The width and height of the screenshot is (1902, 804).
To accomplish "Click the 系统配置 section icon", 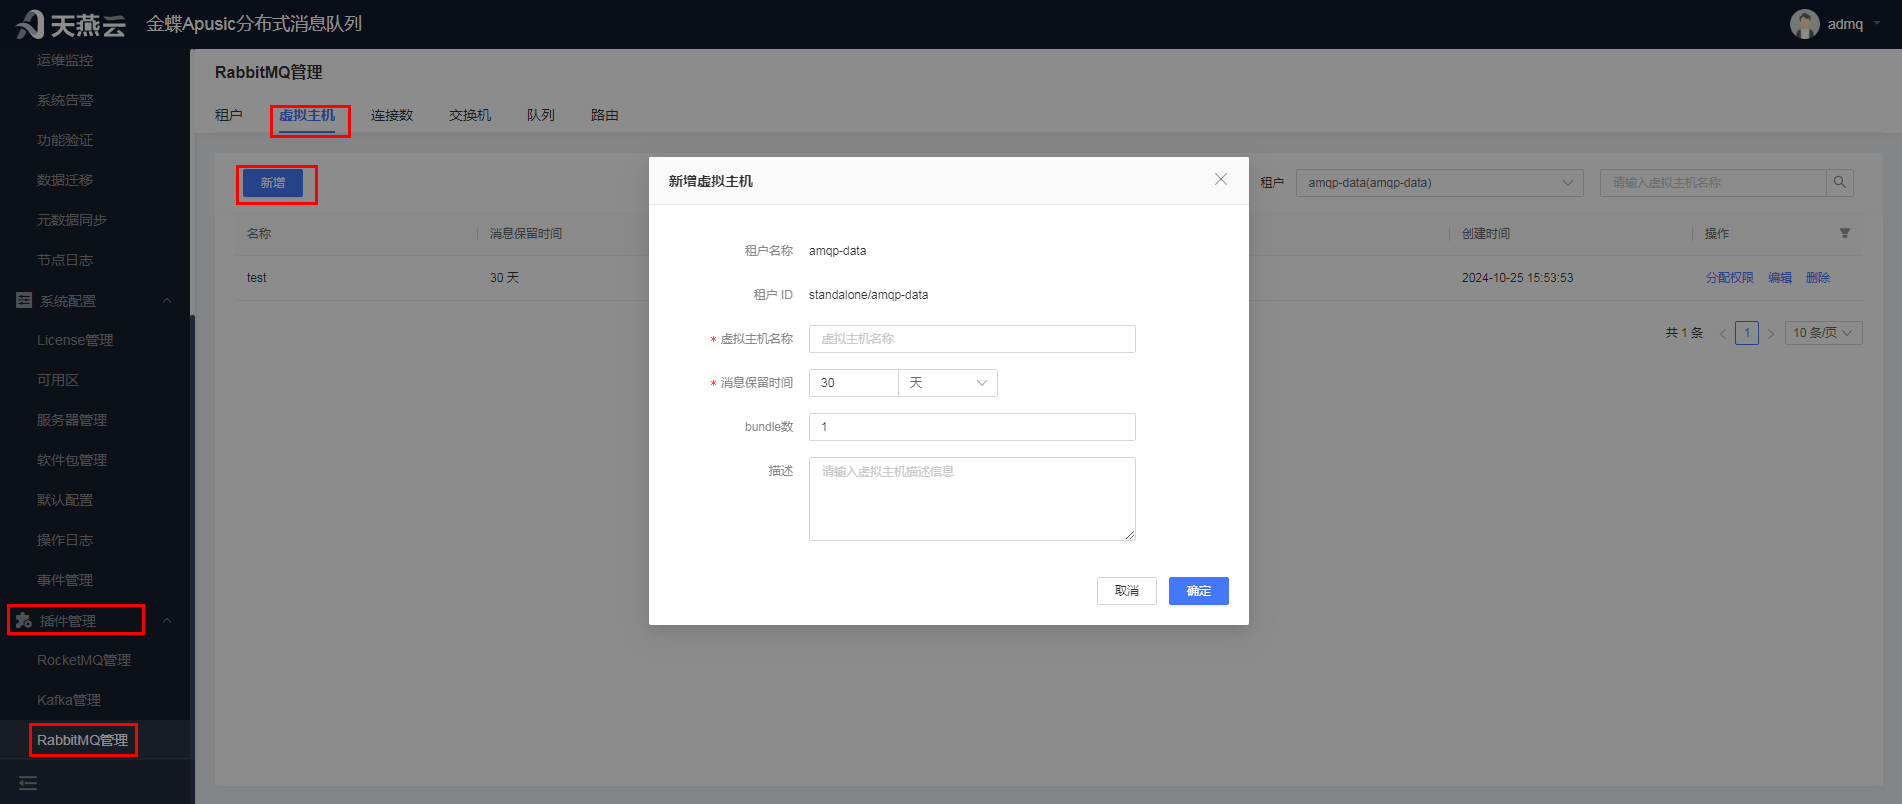I will (x=24, y=300).
